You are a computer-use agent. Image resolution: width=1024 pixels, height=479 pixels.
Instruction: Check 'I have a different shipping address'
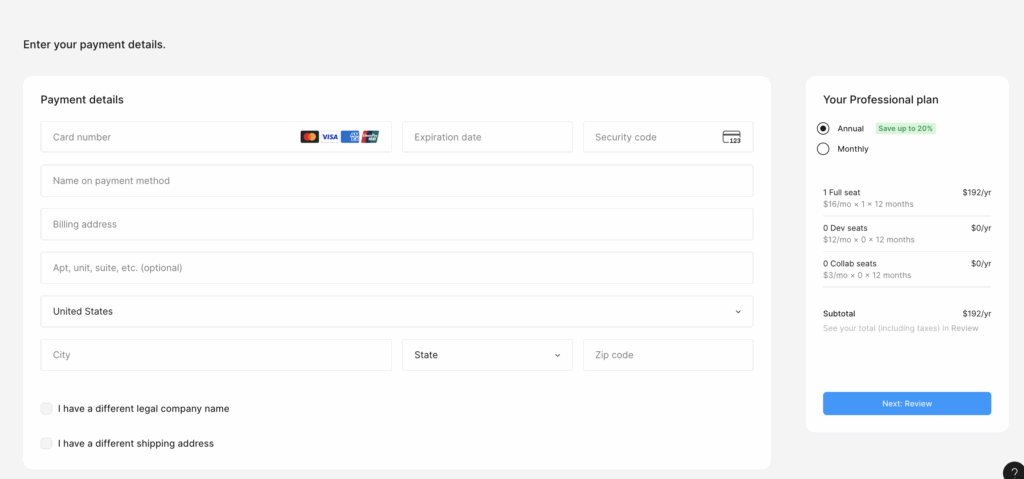click(x=47, y=443)
